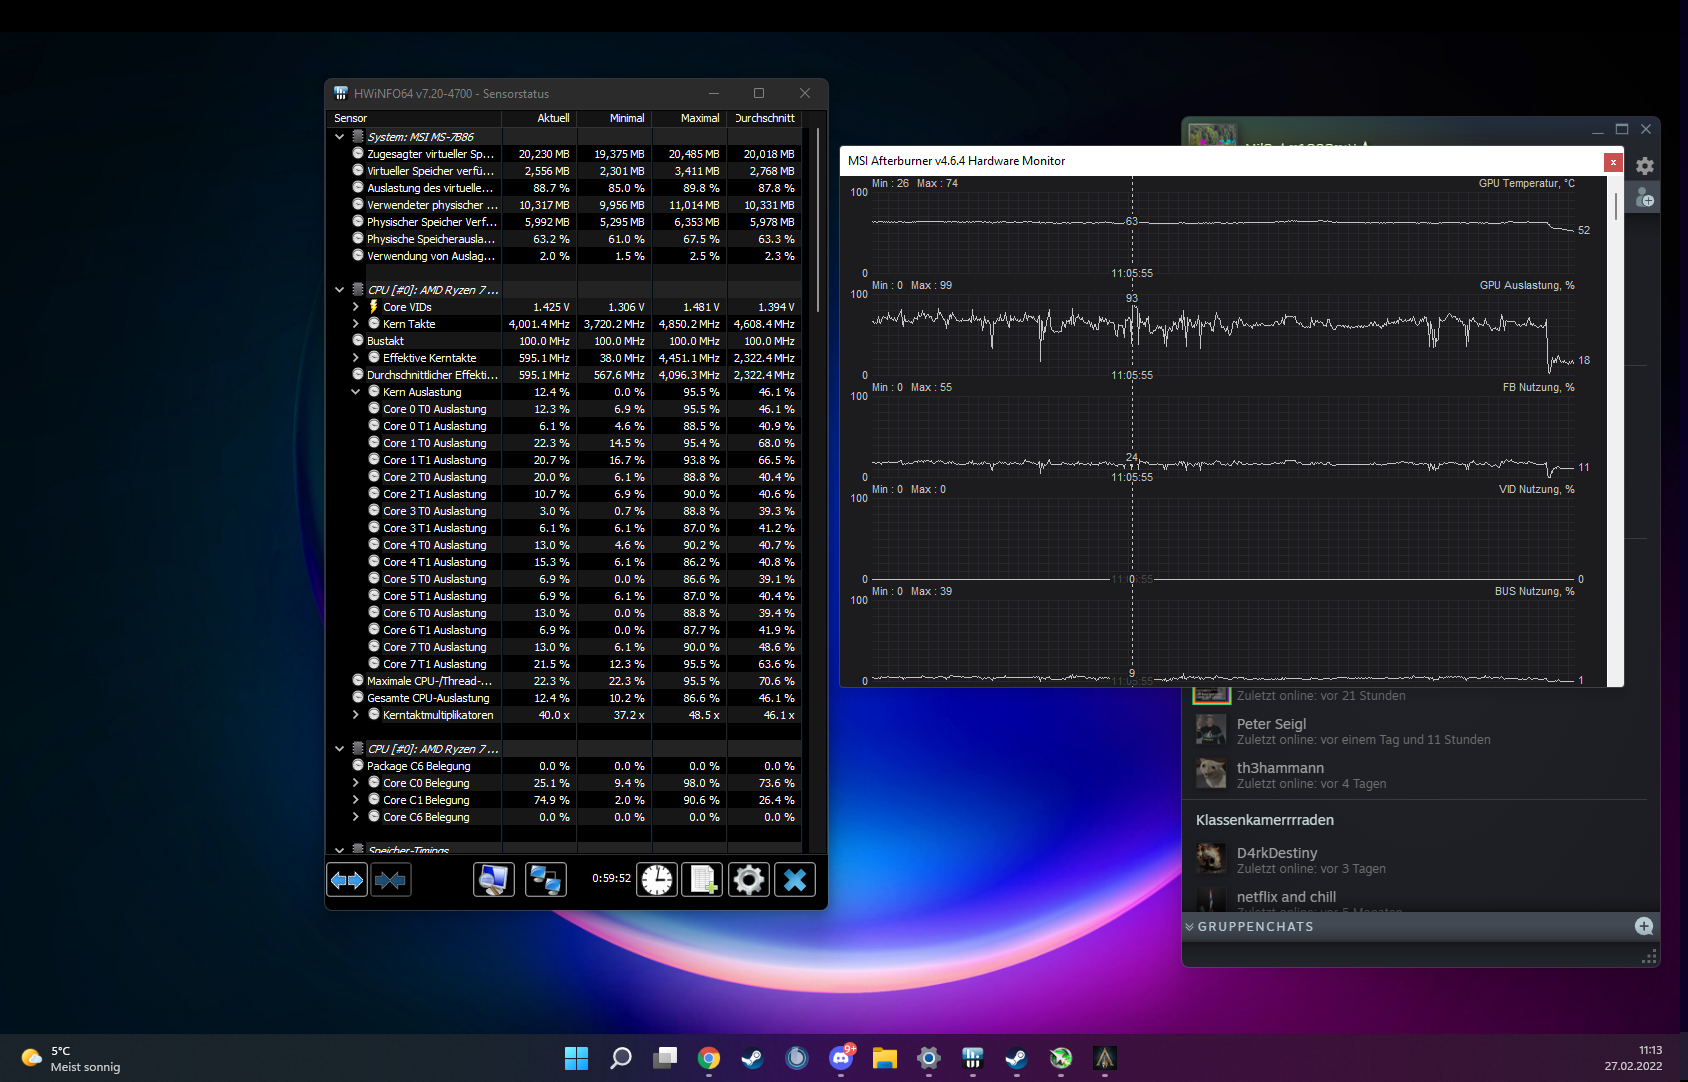This screenshot has width=1688, height=1082.
Task: Start logging with the sheet-plus icon in HWiNFO
Action: point(702,880)
